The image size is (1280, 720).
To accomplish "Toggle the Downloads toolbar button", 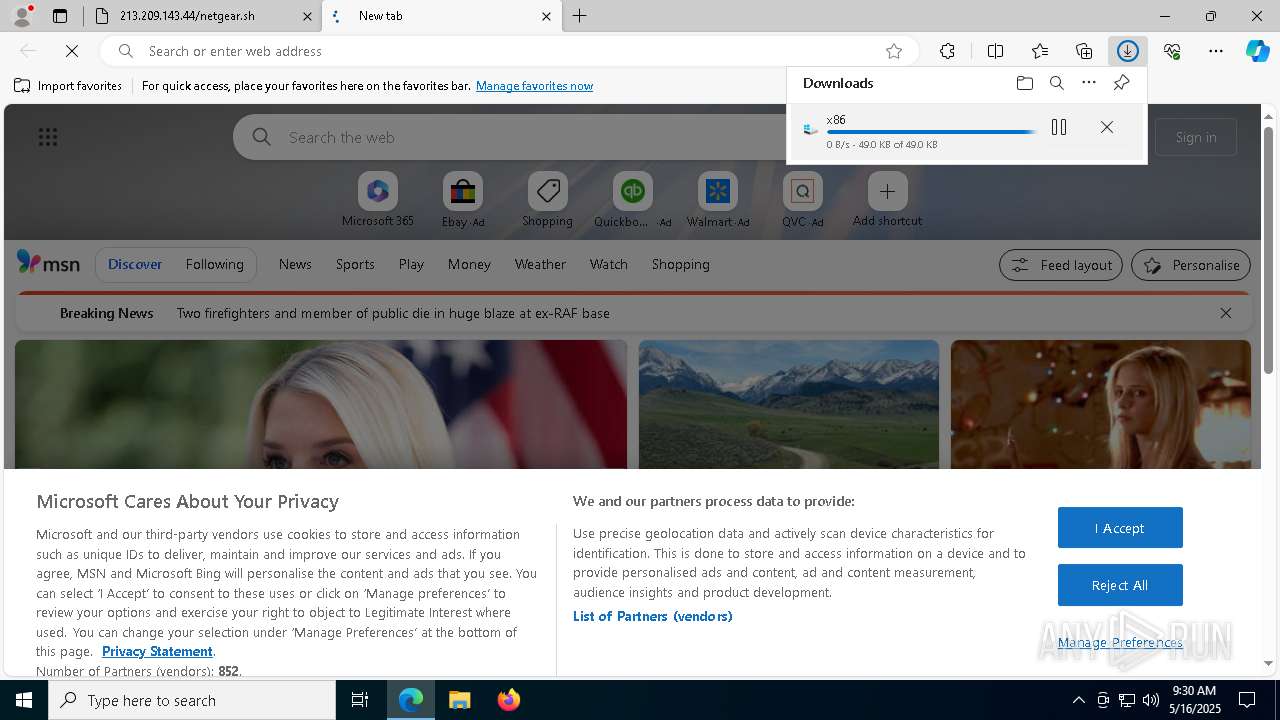I will coord(1128,51).
